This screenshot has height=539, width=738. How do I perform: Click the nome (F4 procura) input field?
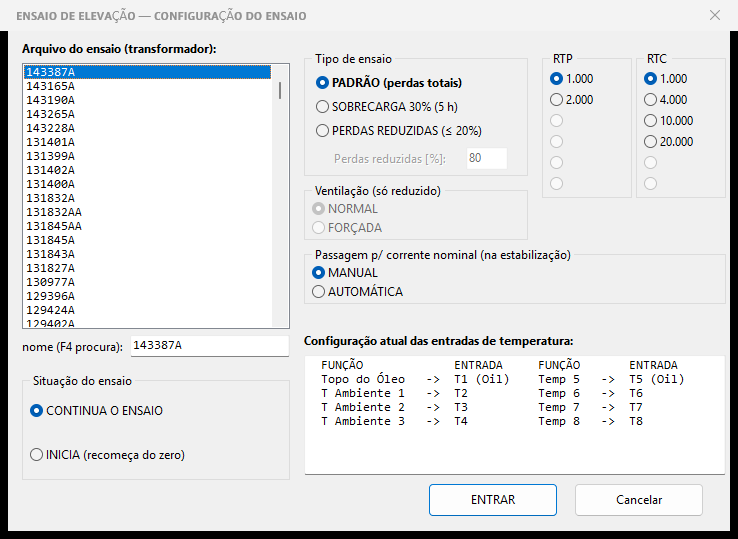pyautogui.click(x=209, y=346)
